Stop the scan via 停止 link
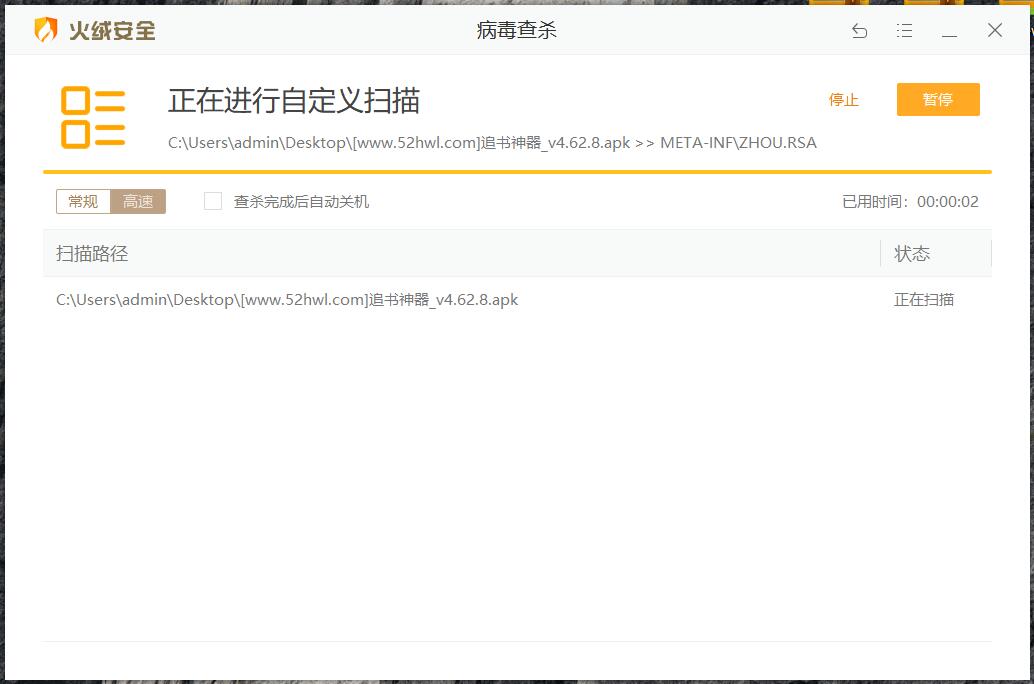Screen dimensions: 1034x684 point(844,99)
